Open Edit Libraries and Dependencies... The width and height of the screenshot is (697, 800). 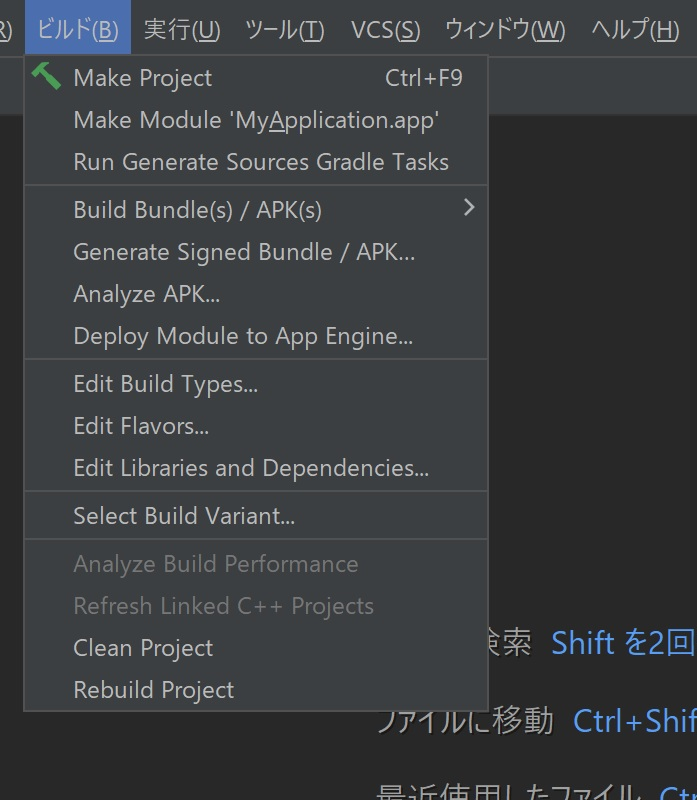point(251,468)
